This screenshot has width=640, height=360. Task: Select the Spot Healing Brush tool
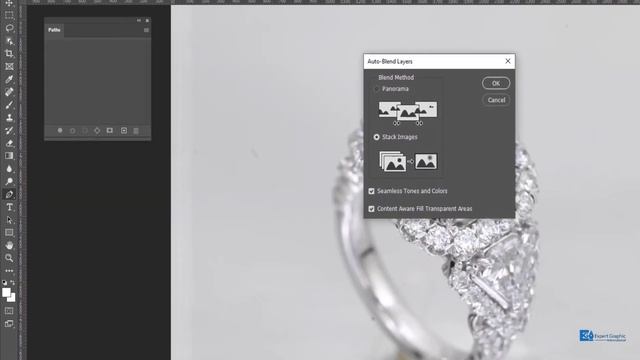coord(9,92)
